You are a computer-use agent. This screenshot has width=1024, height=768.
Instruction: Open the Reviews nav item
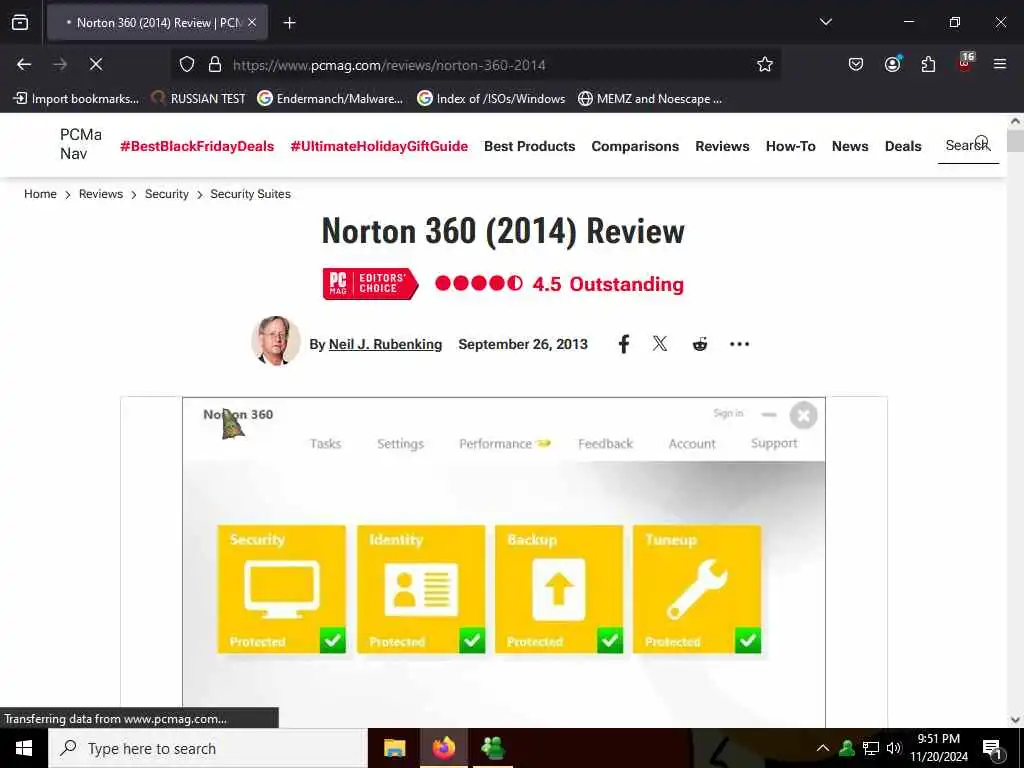[722, 146]
